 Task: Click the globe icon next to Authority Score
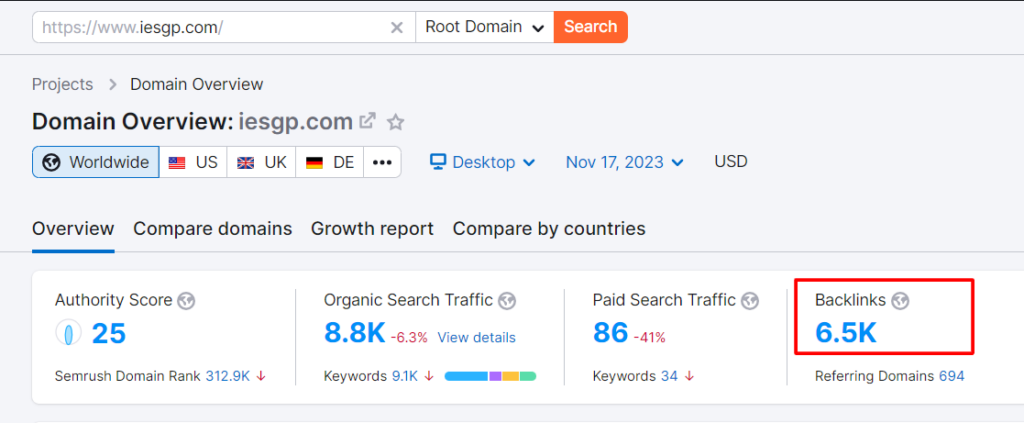coord(187,301)
